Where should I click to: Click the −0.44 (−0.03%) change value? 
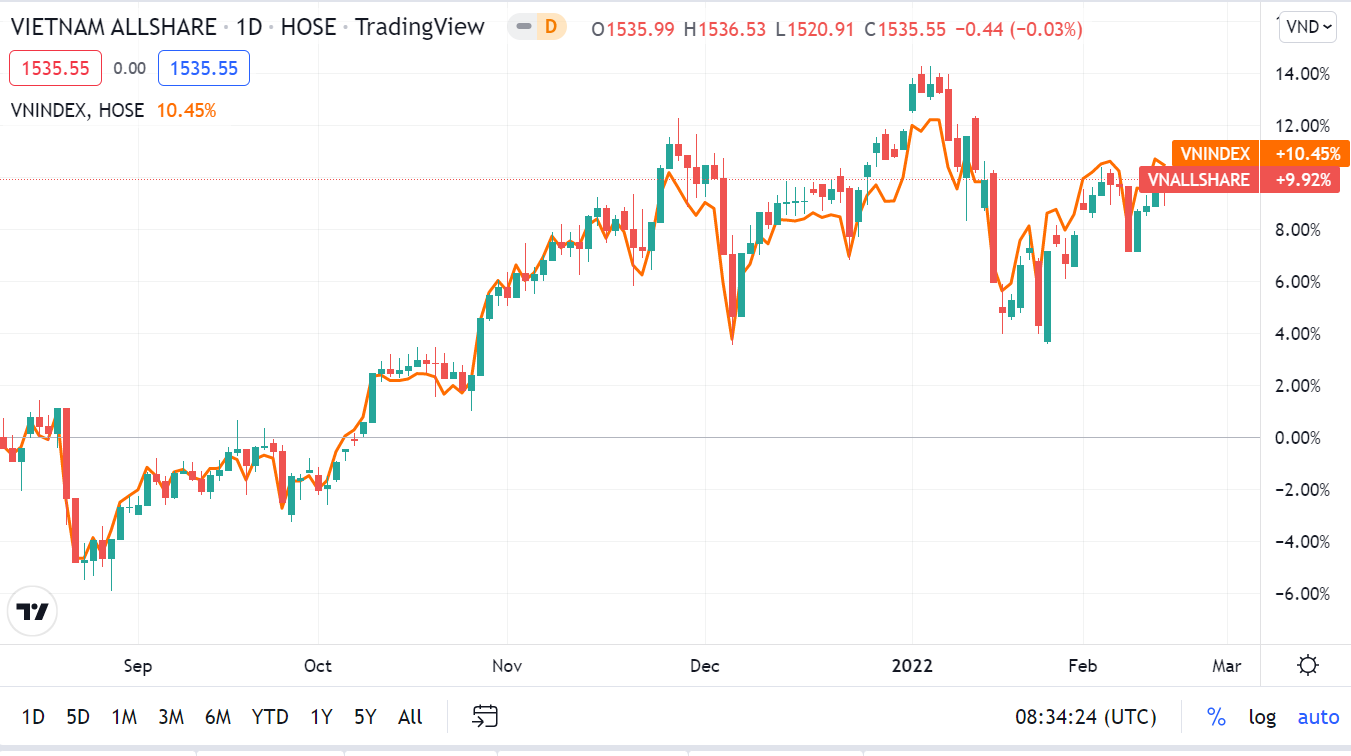1019,29
